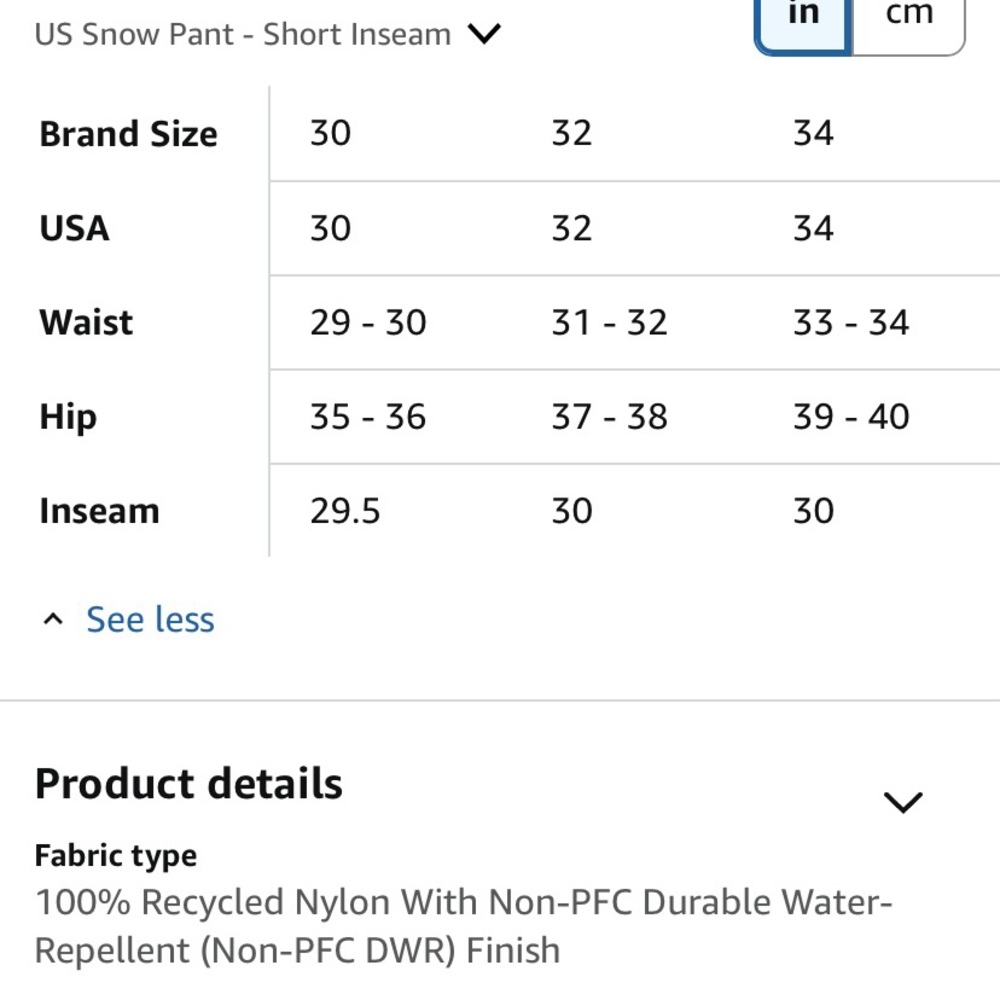Image resolution: width=1000 pixels, height=1000 pixels.
Task: Select Brand Size row header
Action: point(128,134)
